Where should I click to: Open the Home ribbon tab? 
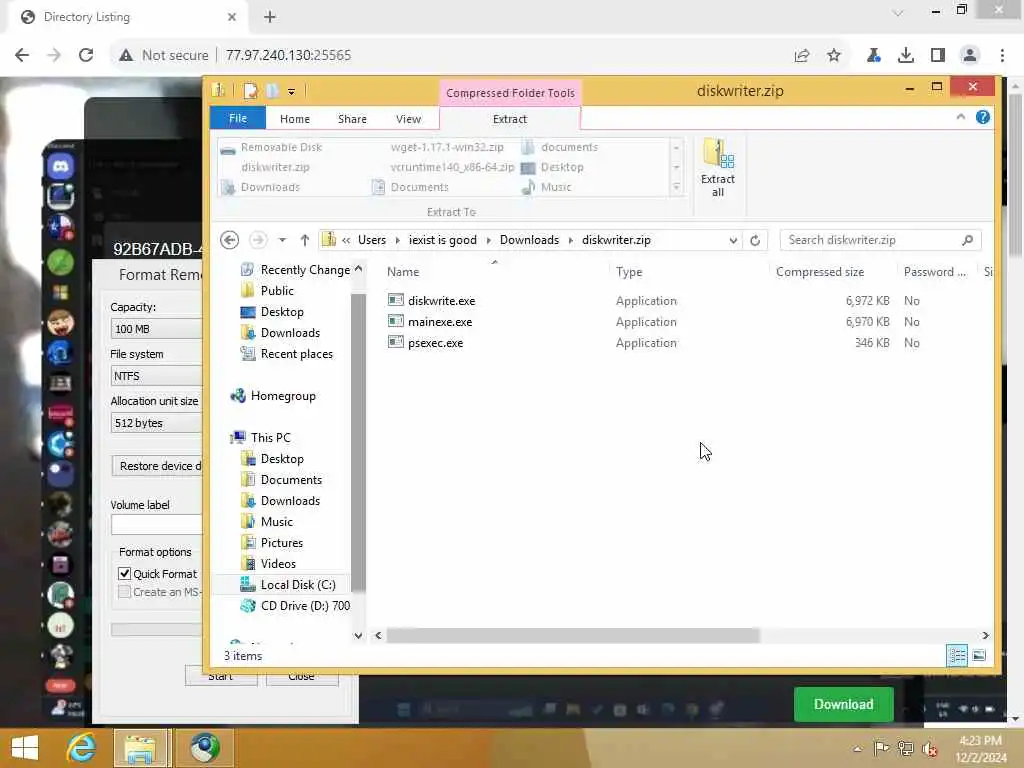click(x=295, y=119)
